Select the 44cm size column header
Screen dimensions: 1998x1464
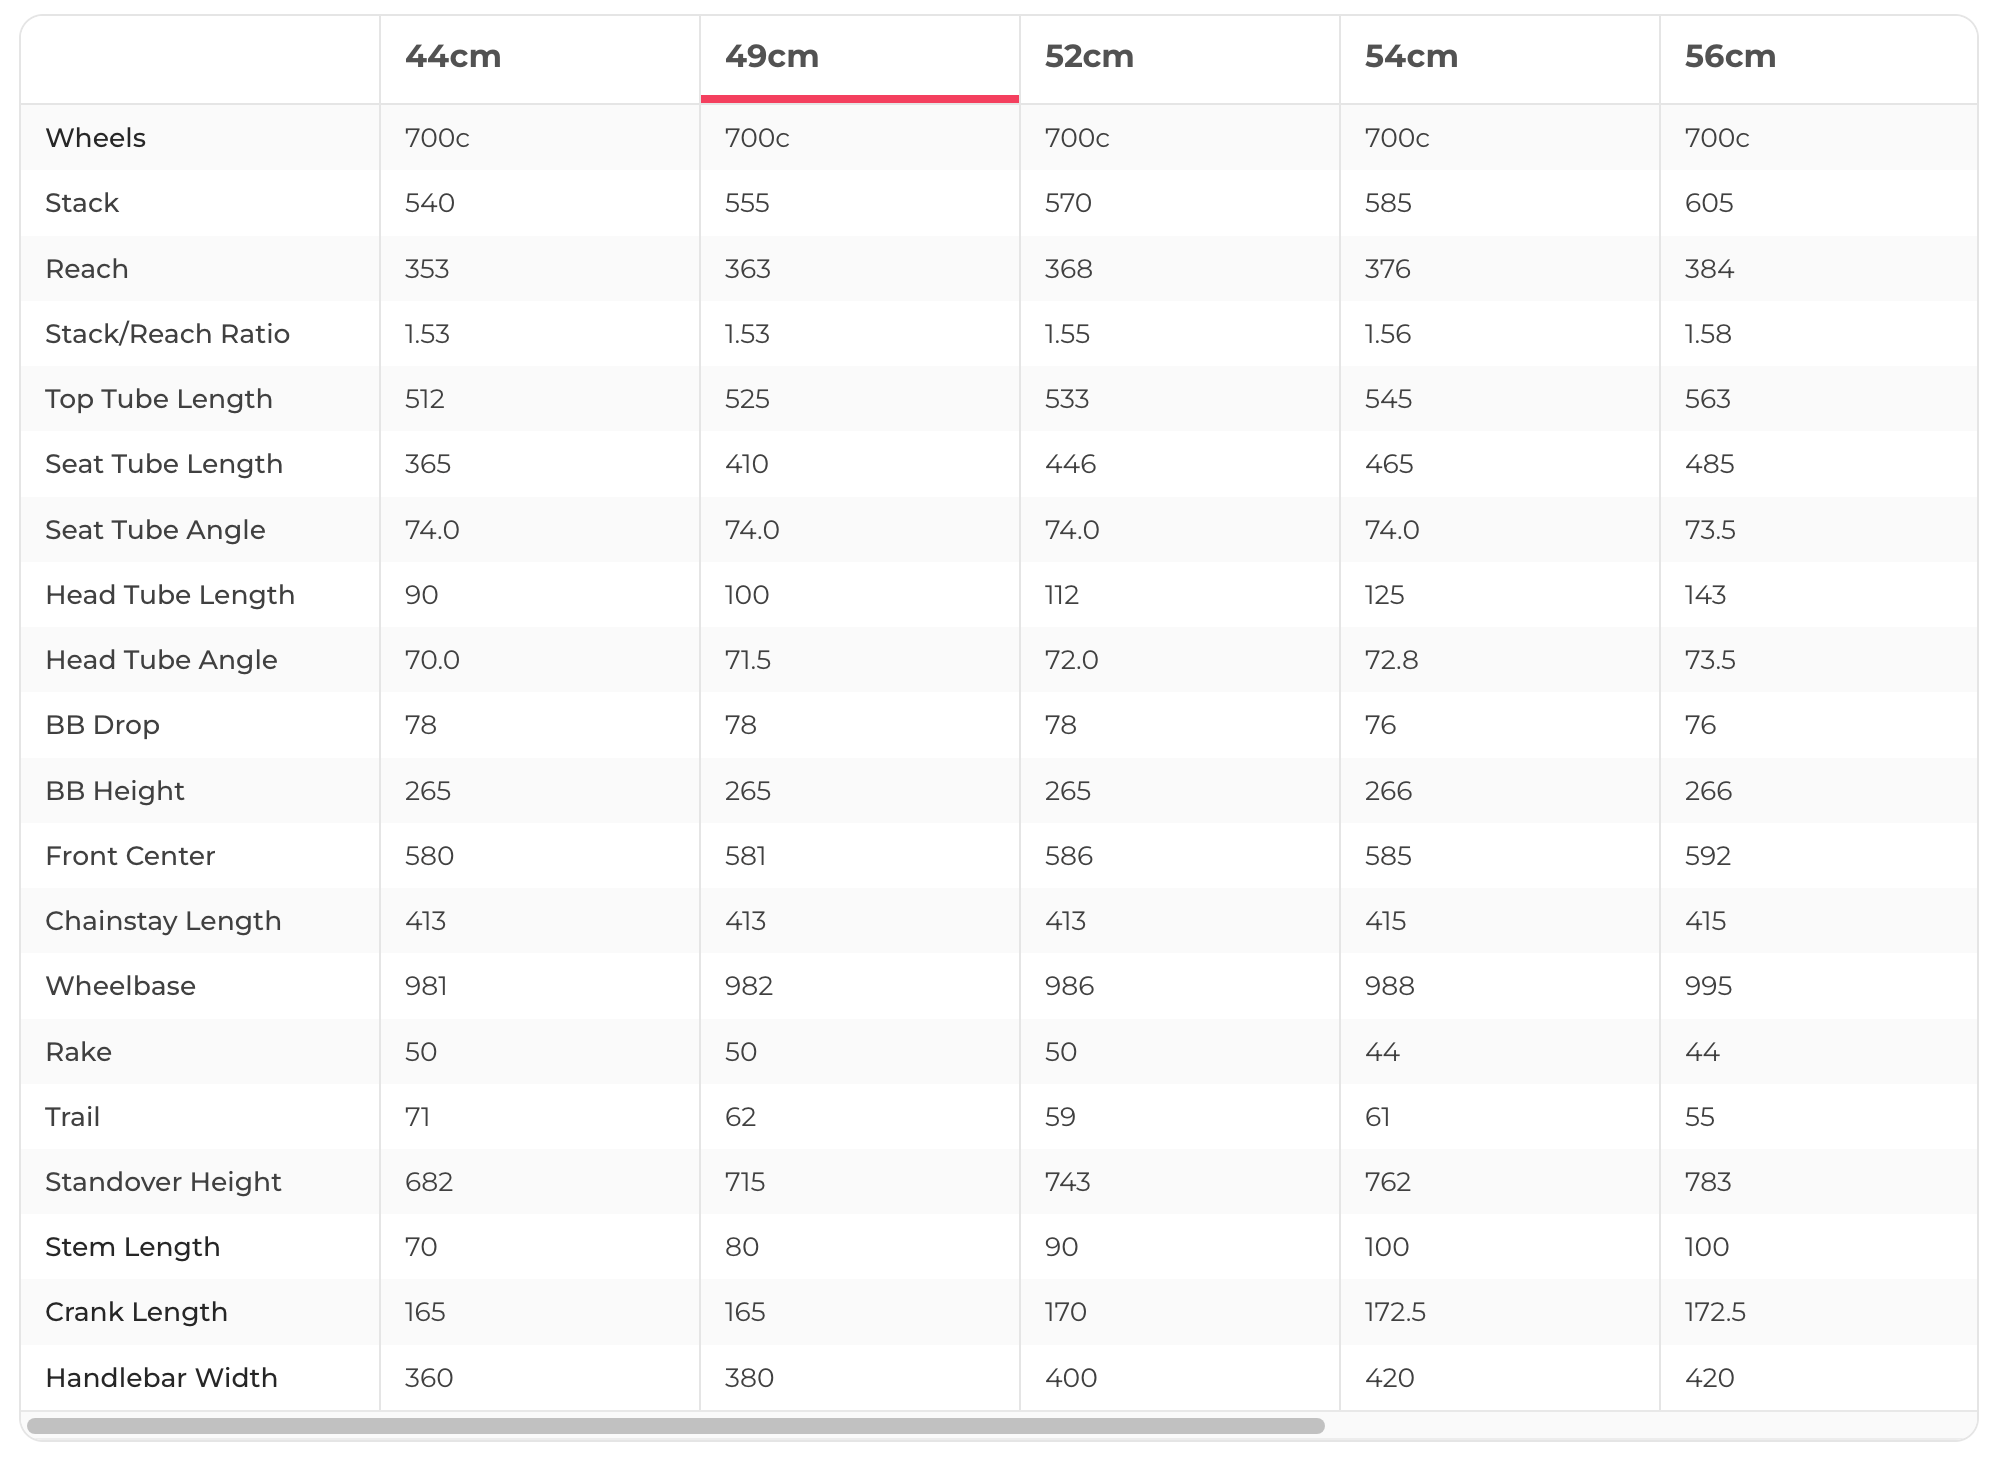(x=453, y=57)
